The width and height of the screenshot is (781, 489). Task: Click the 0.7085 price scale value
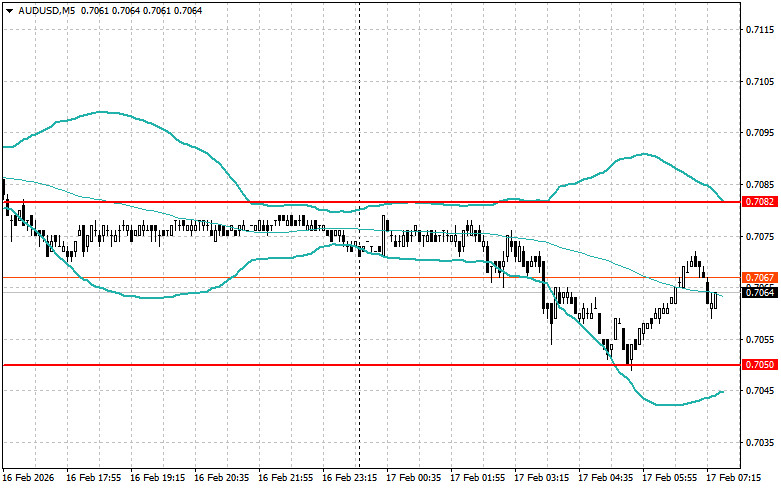coord(761,185)
